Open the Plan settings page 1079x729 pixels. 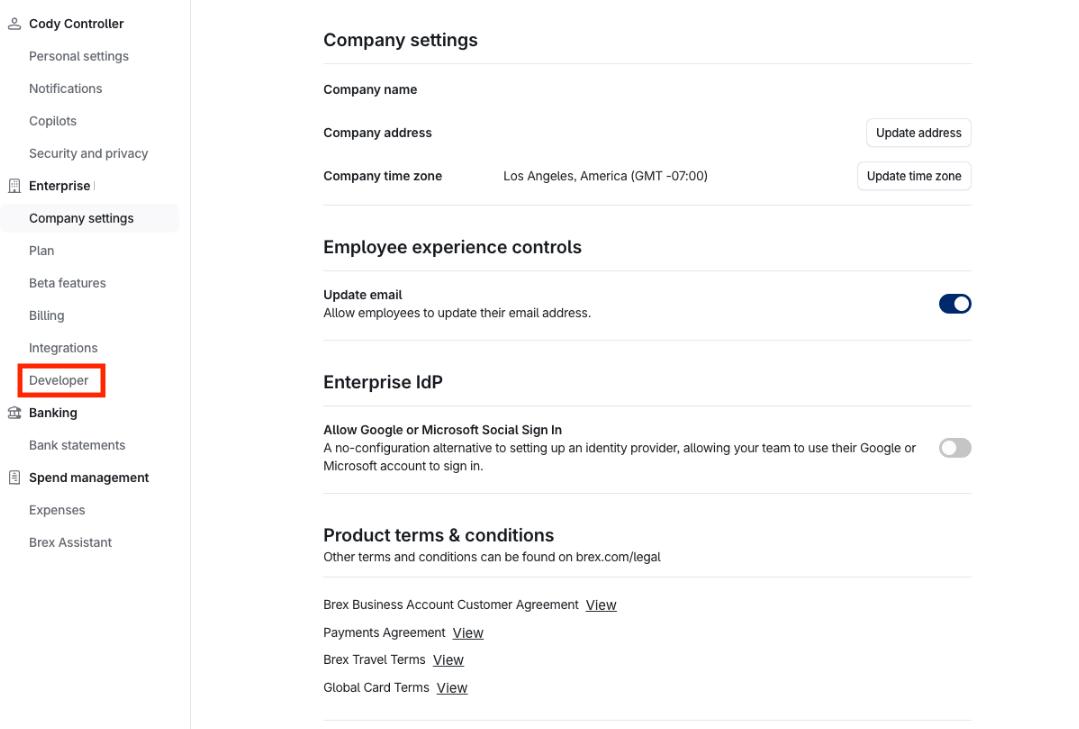pos(42,251)
